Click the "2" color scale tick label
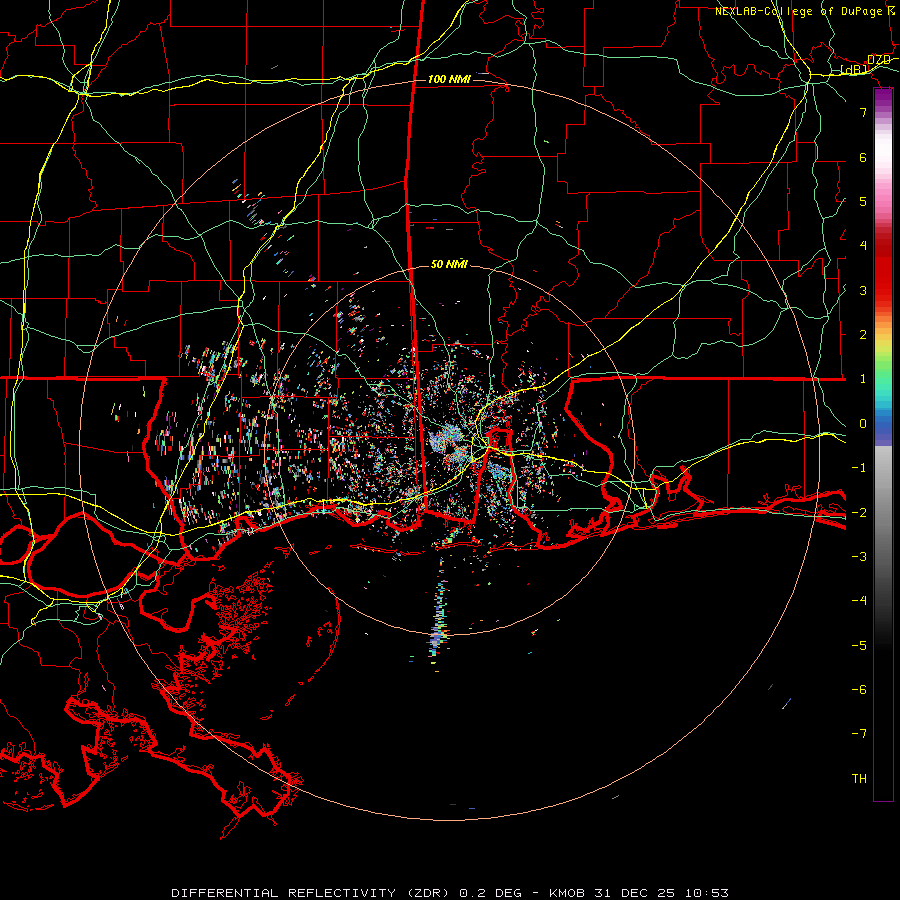The height and width of the screenshot is (900, 900). click(x=863, y=335)
